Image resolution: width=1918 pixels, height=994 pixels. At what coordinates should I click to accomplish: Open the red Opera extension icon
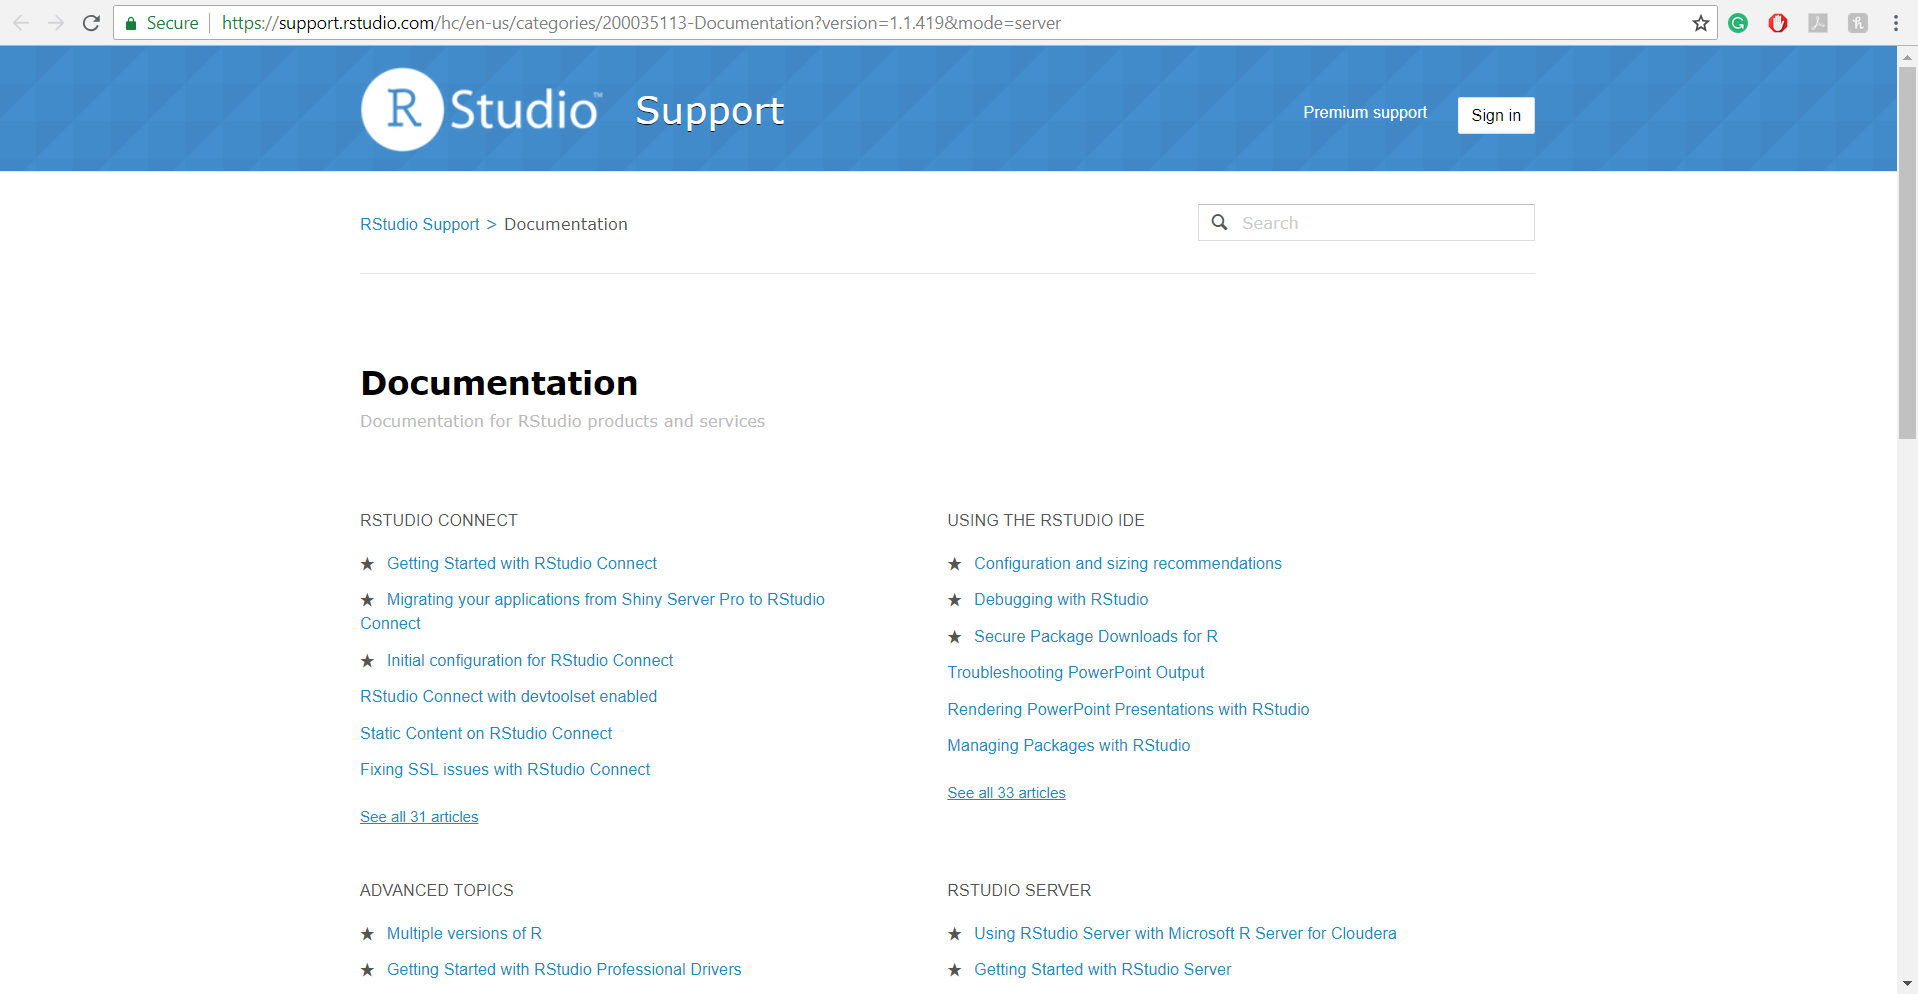[1778, 23]
